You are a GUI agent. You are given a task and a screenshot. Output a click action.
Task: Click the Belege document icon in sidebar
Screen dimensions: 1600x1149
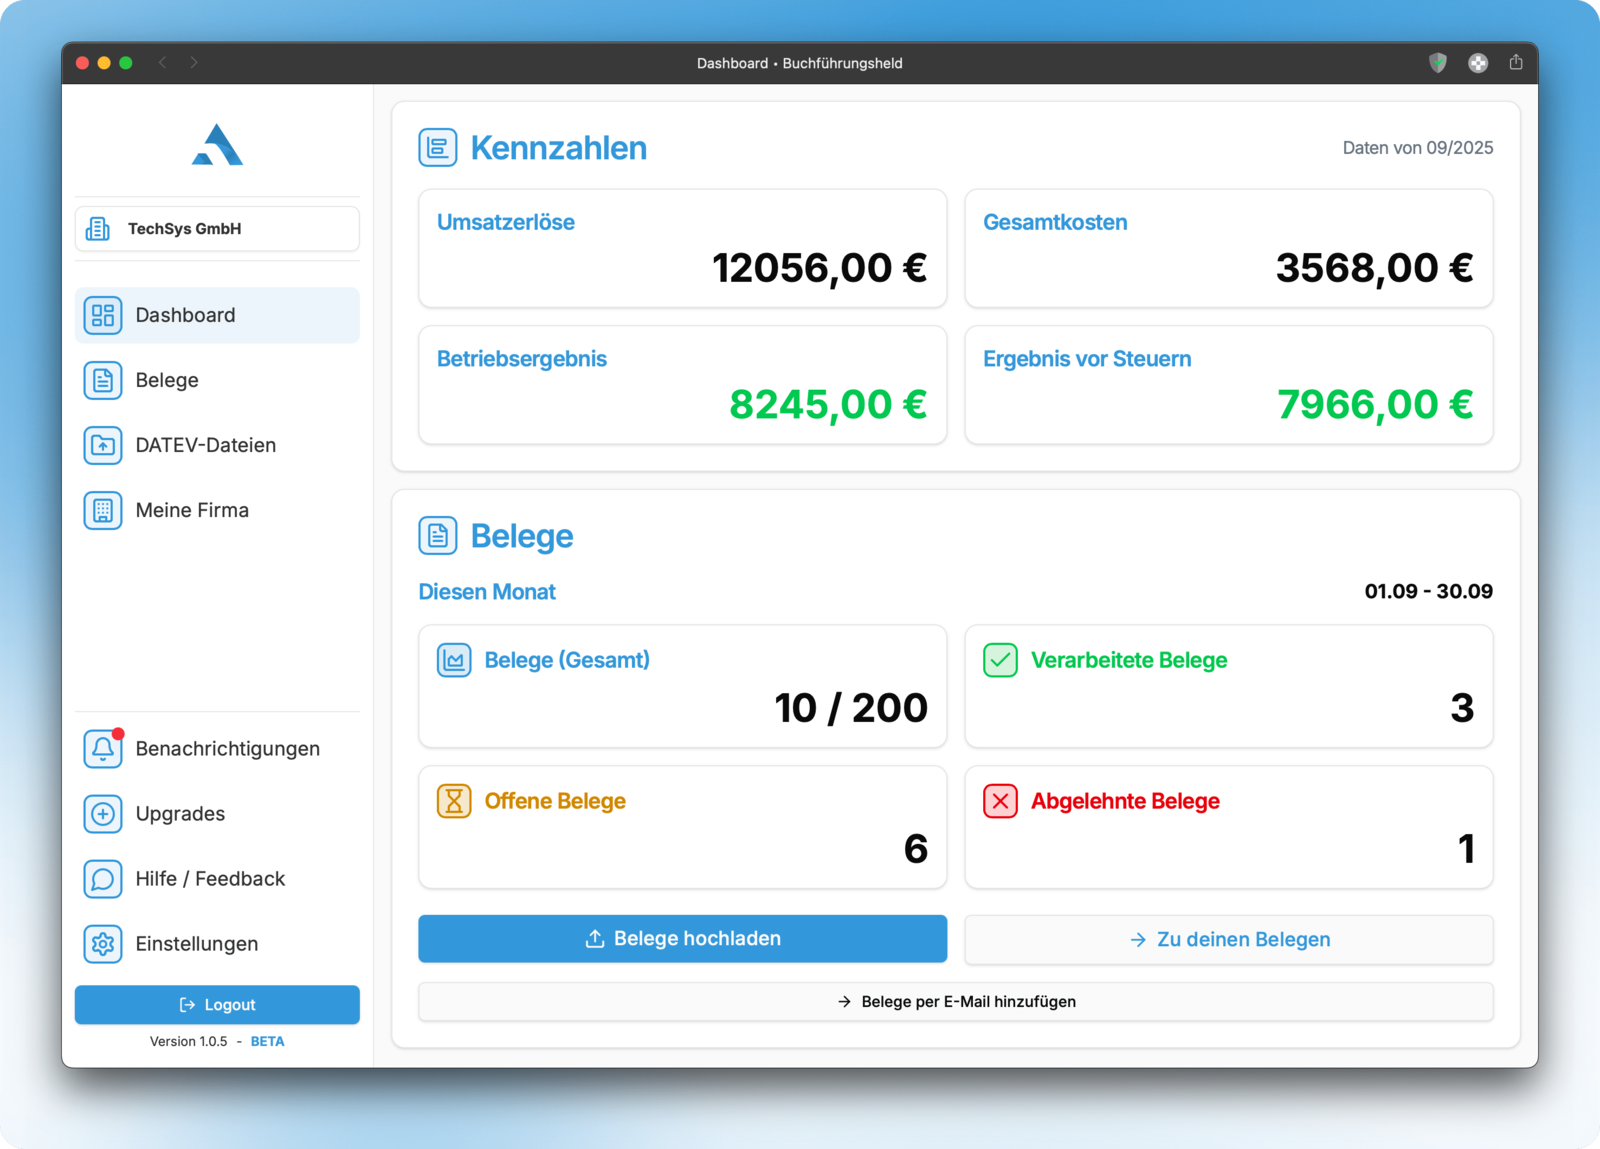(103, 380)
